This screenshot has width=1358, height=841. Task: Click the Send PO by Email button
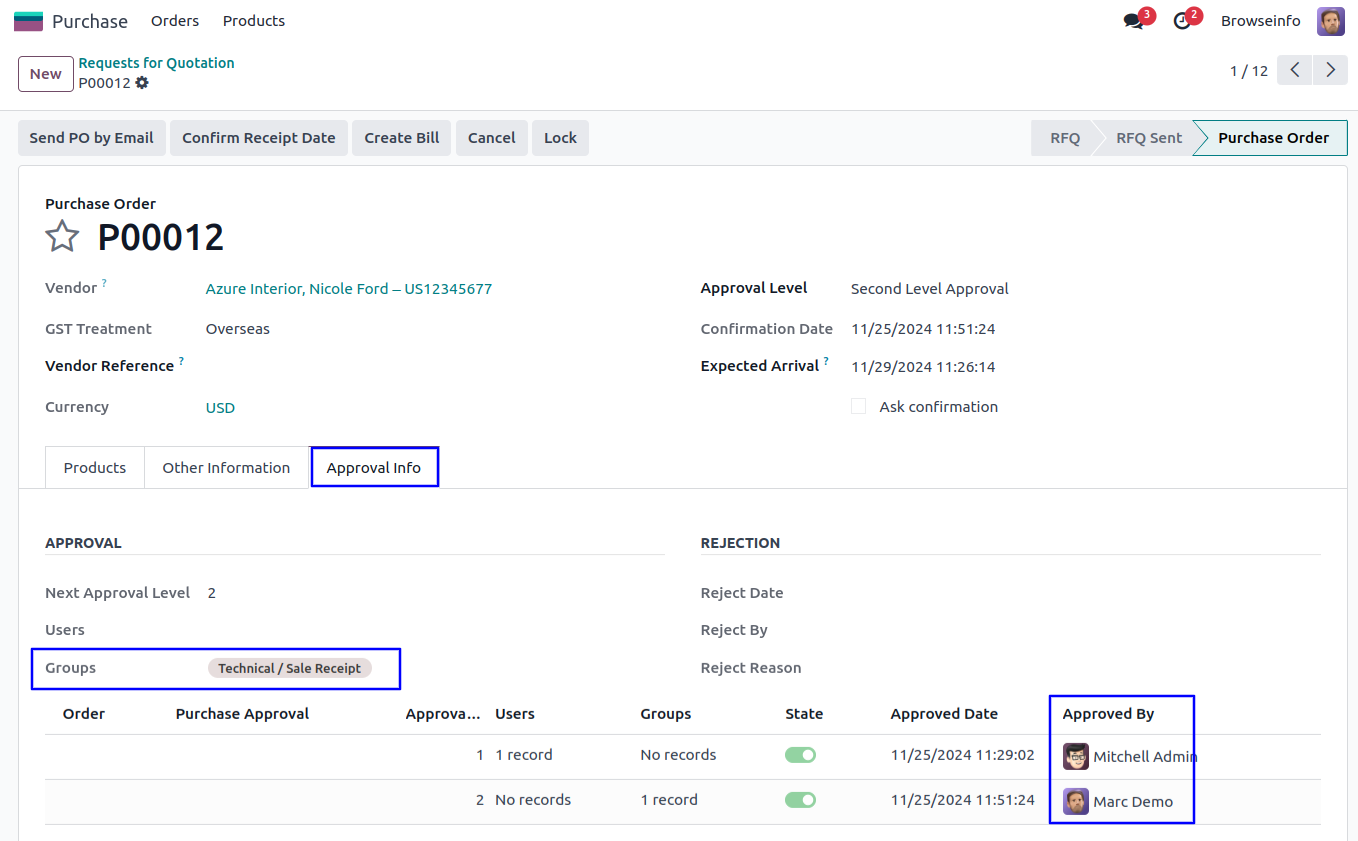coord(91,138)
